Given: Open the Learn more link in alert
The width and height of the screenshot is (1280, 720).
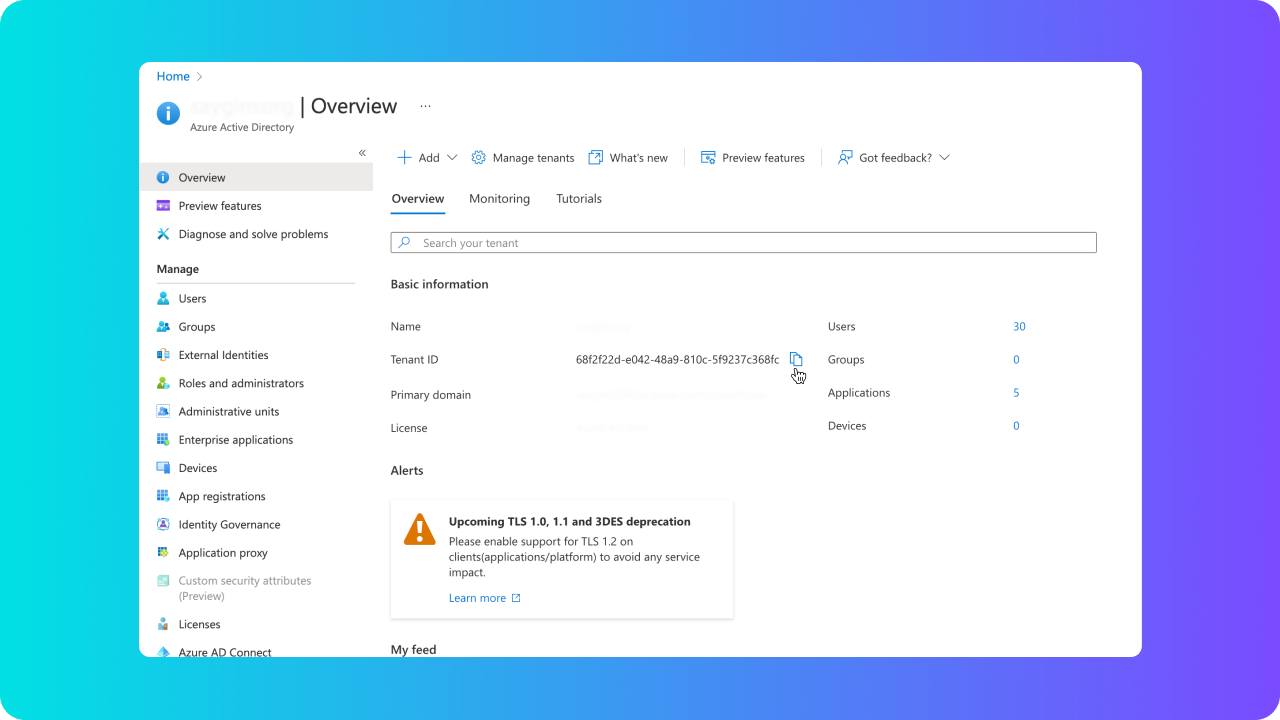Looking at the screenshot, I should coord(477,598).
